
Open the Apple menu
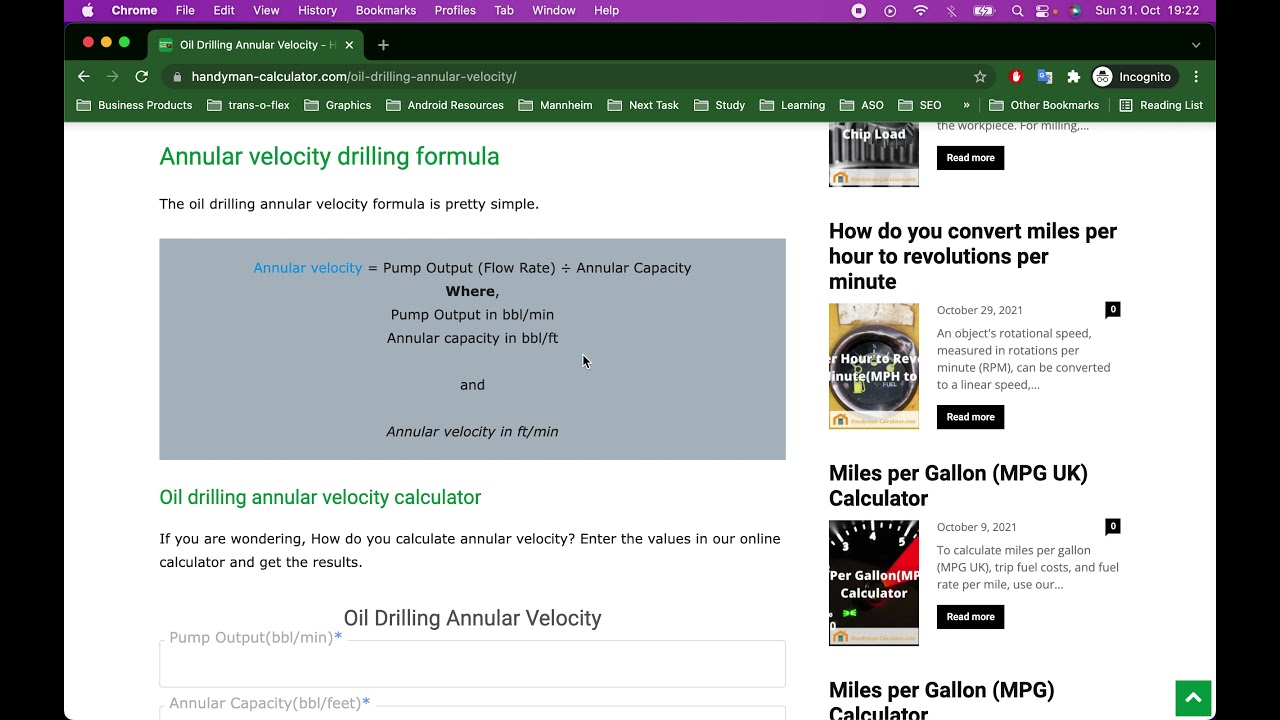(x=87, y=10)
